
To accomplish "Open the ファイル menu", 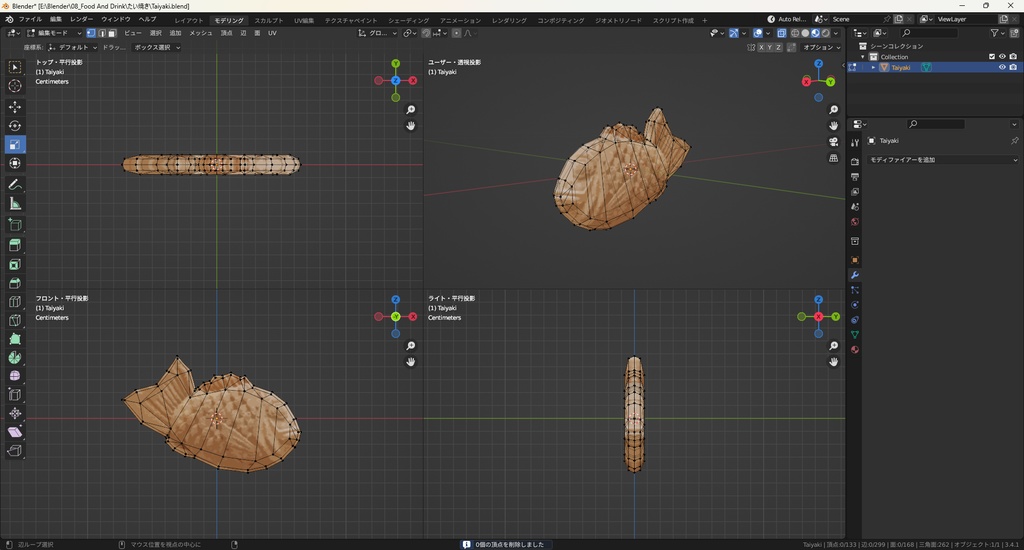I will [30, 19].
